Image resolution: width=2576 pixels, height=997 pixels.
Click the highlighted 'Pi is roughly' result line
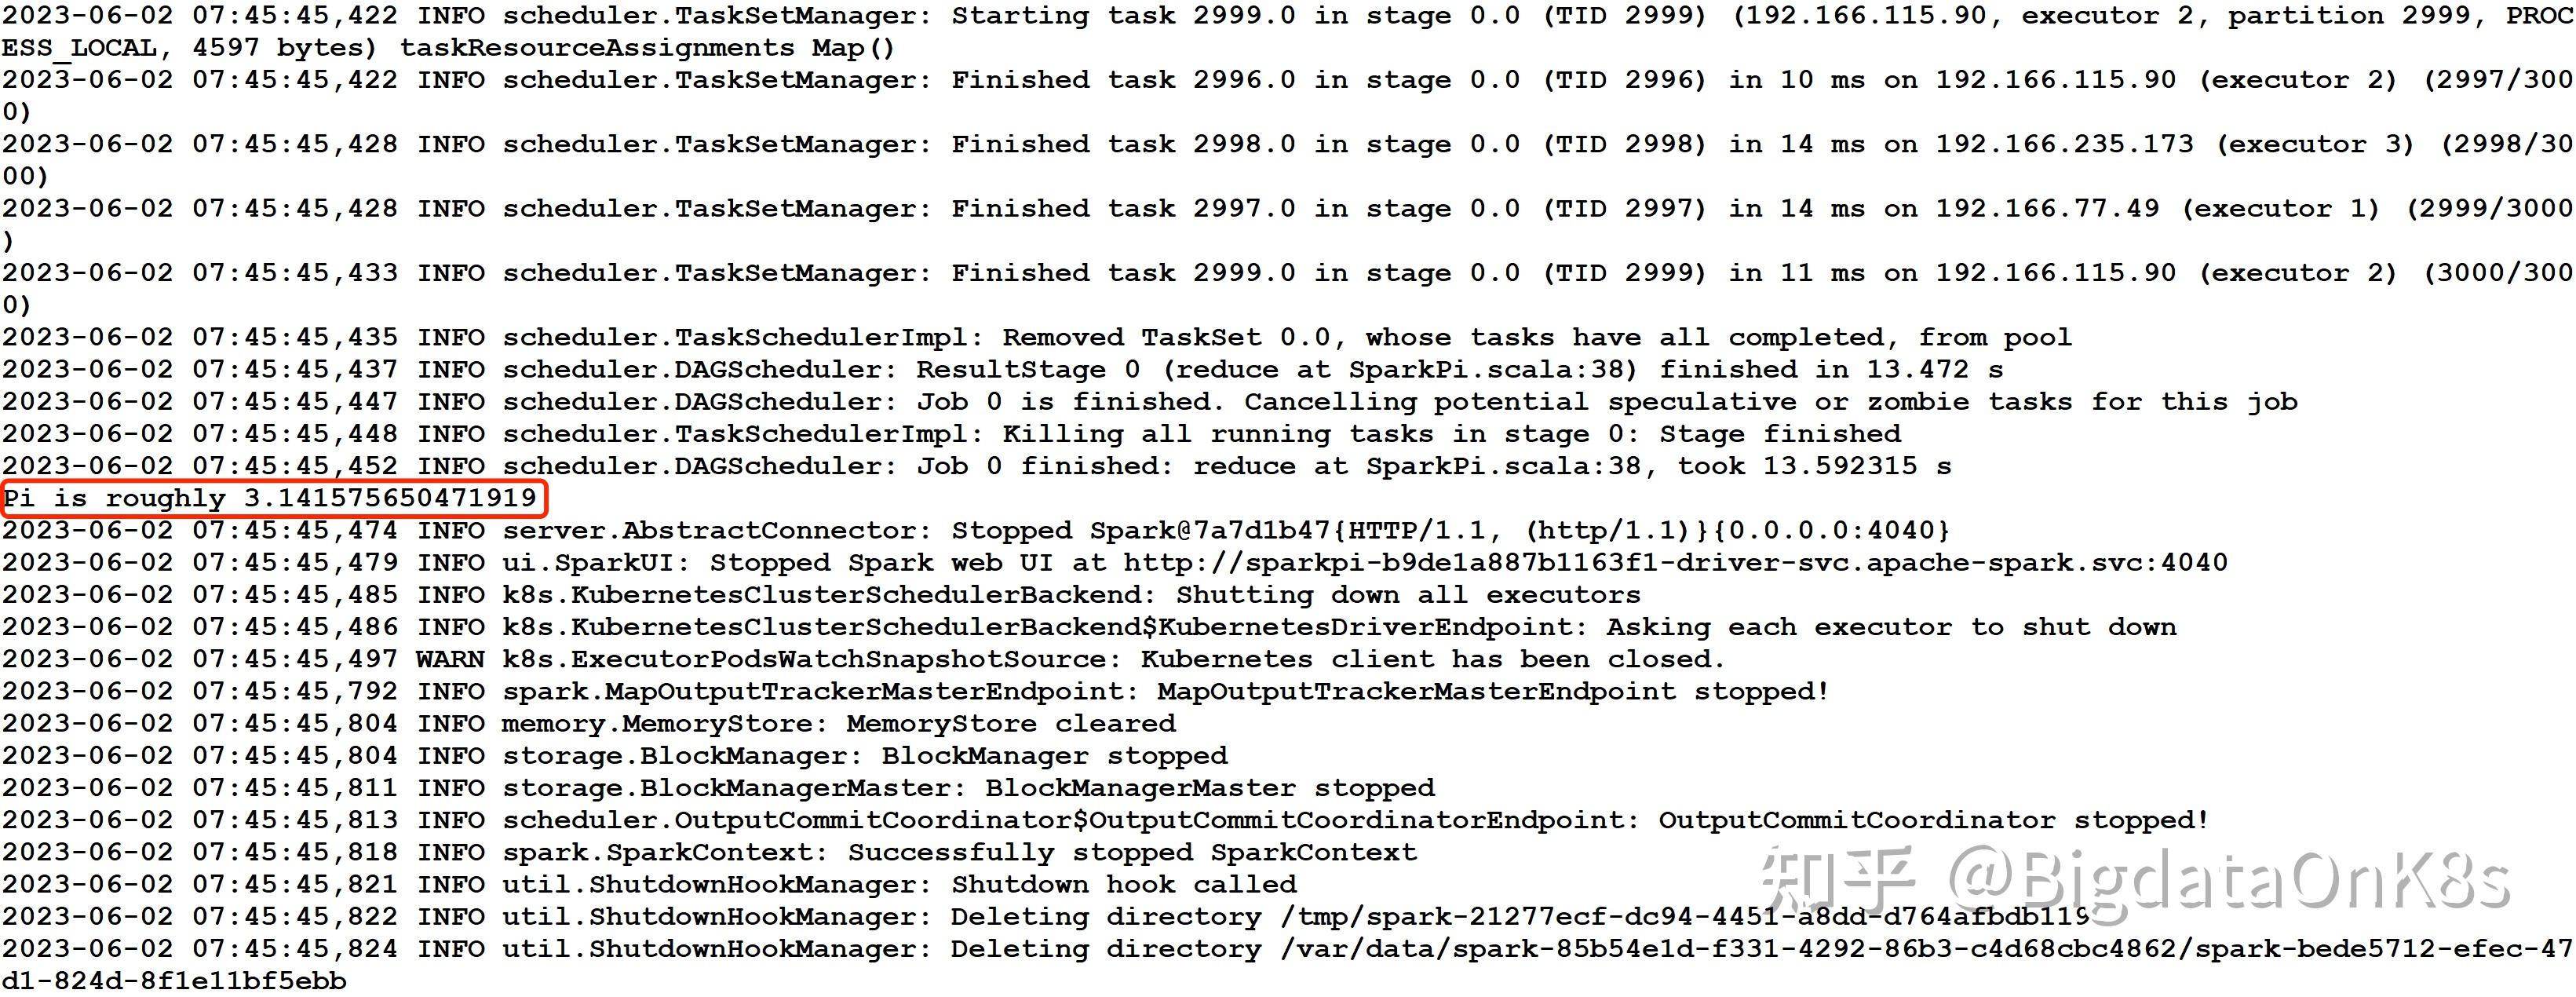point(270,498)
